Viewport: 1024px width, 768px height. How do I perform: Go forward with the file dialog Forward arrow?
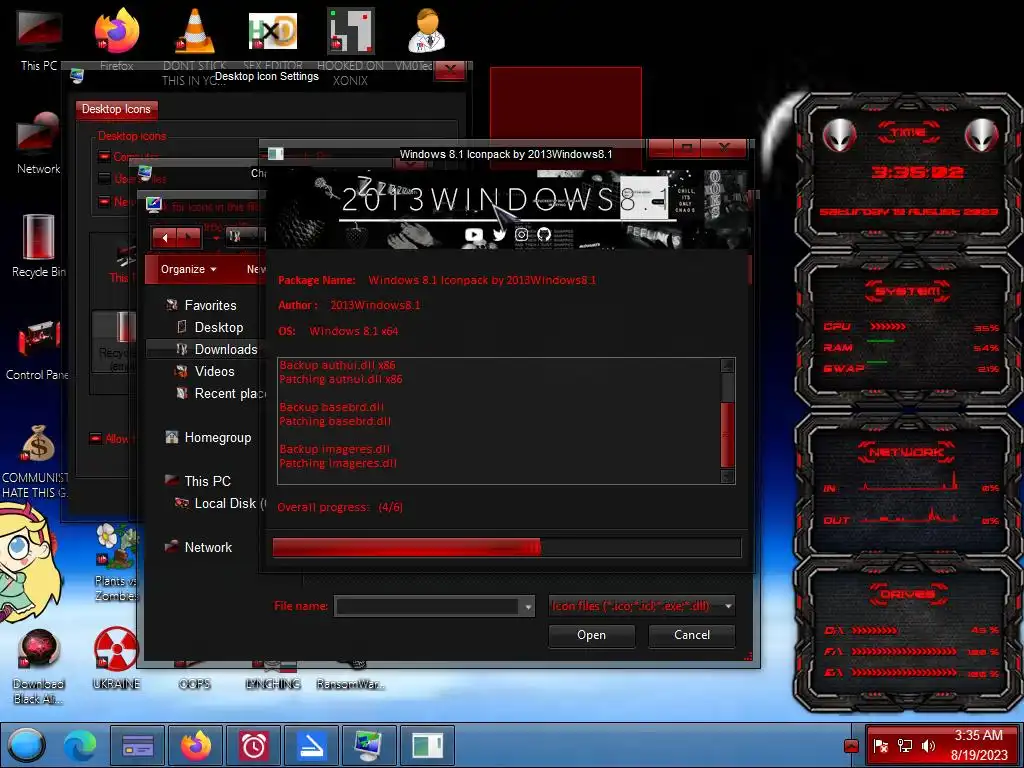pyautogui.click(x=189, y=238)
